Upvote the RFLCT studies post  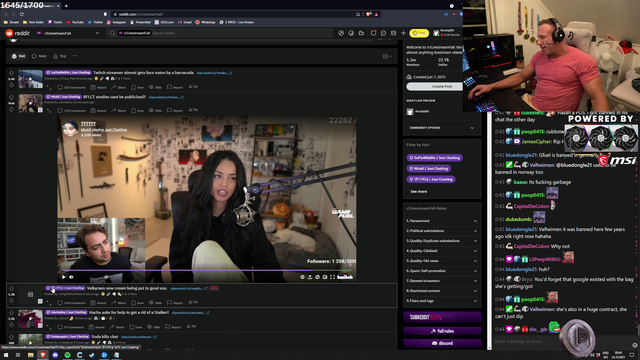coord(11,97)
